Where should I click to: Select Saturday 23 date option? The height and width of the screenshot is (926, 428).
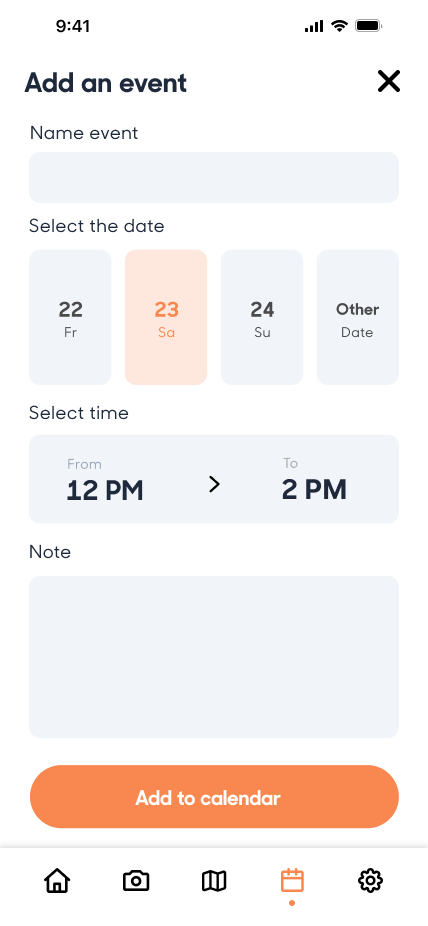[166, 317]
